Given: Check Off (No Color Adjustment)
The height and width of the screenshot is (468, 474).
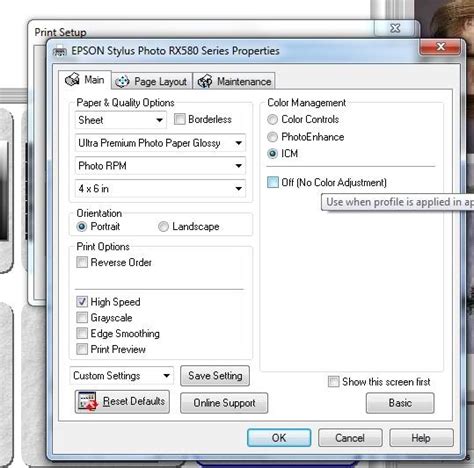Looking at the screenshot, I should [273, 182].
